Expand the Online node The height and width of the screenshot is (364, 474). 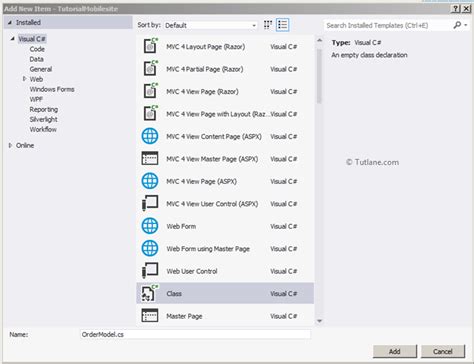[10, 145]
